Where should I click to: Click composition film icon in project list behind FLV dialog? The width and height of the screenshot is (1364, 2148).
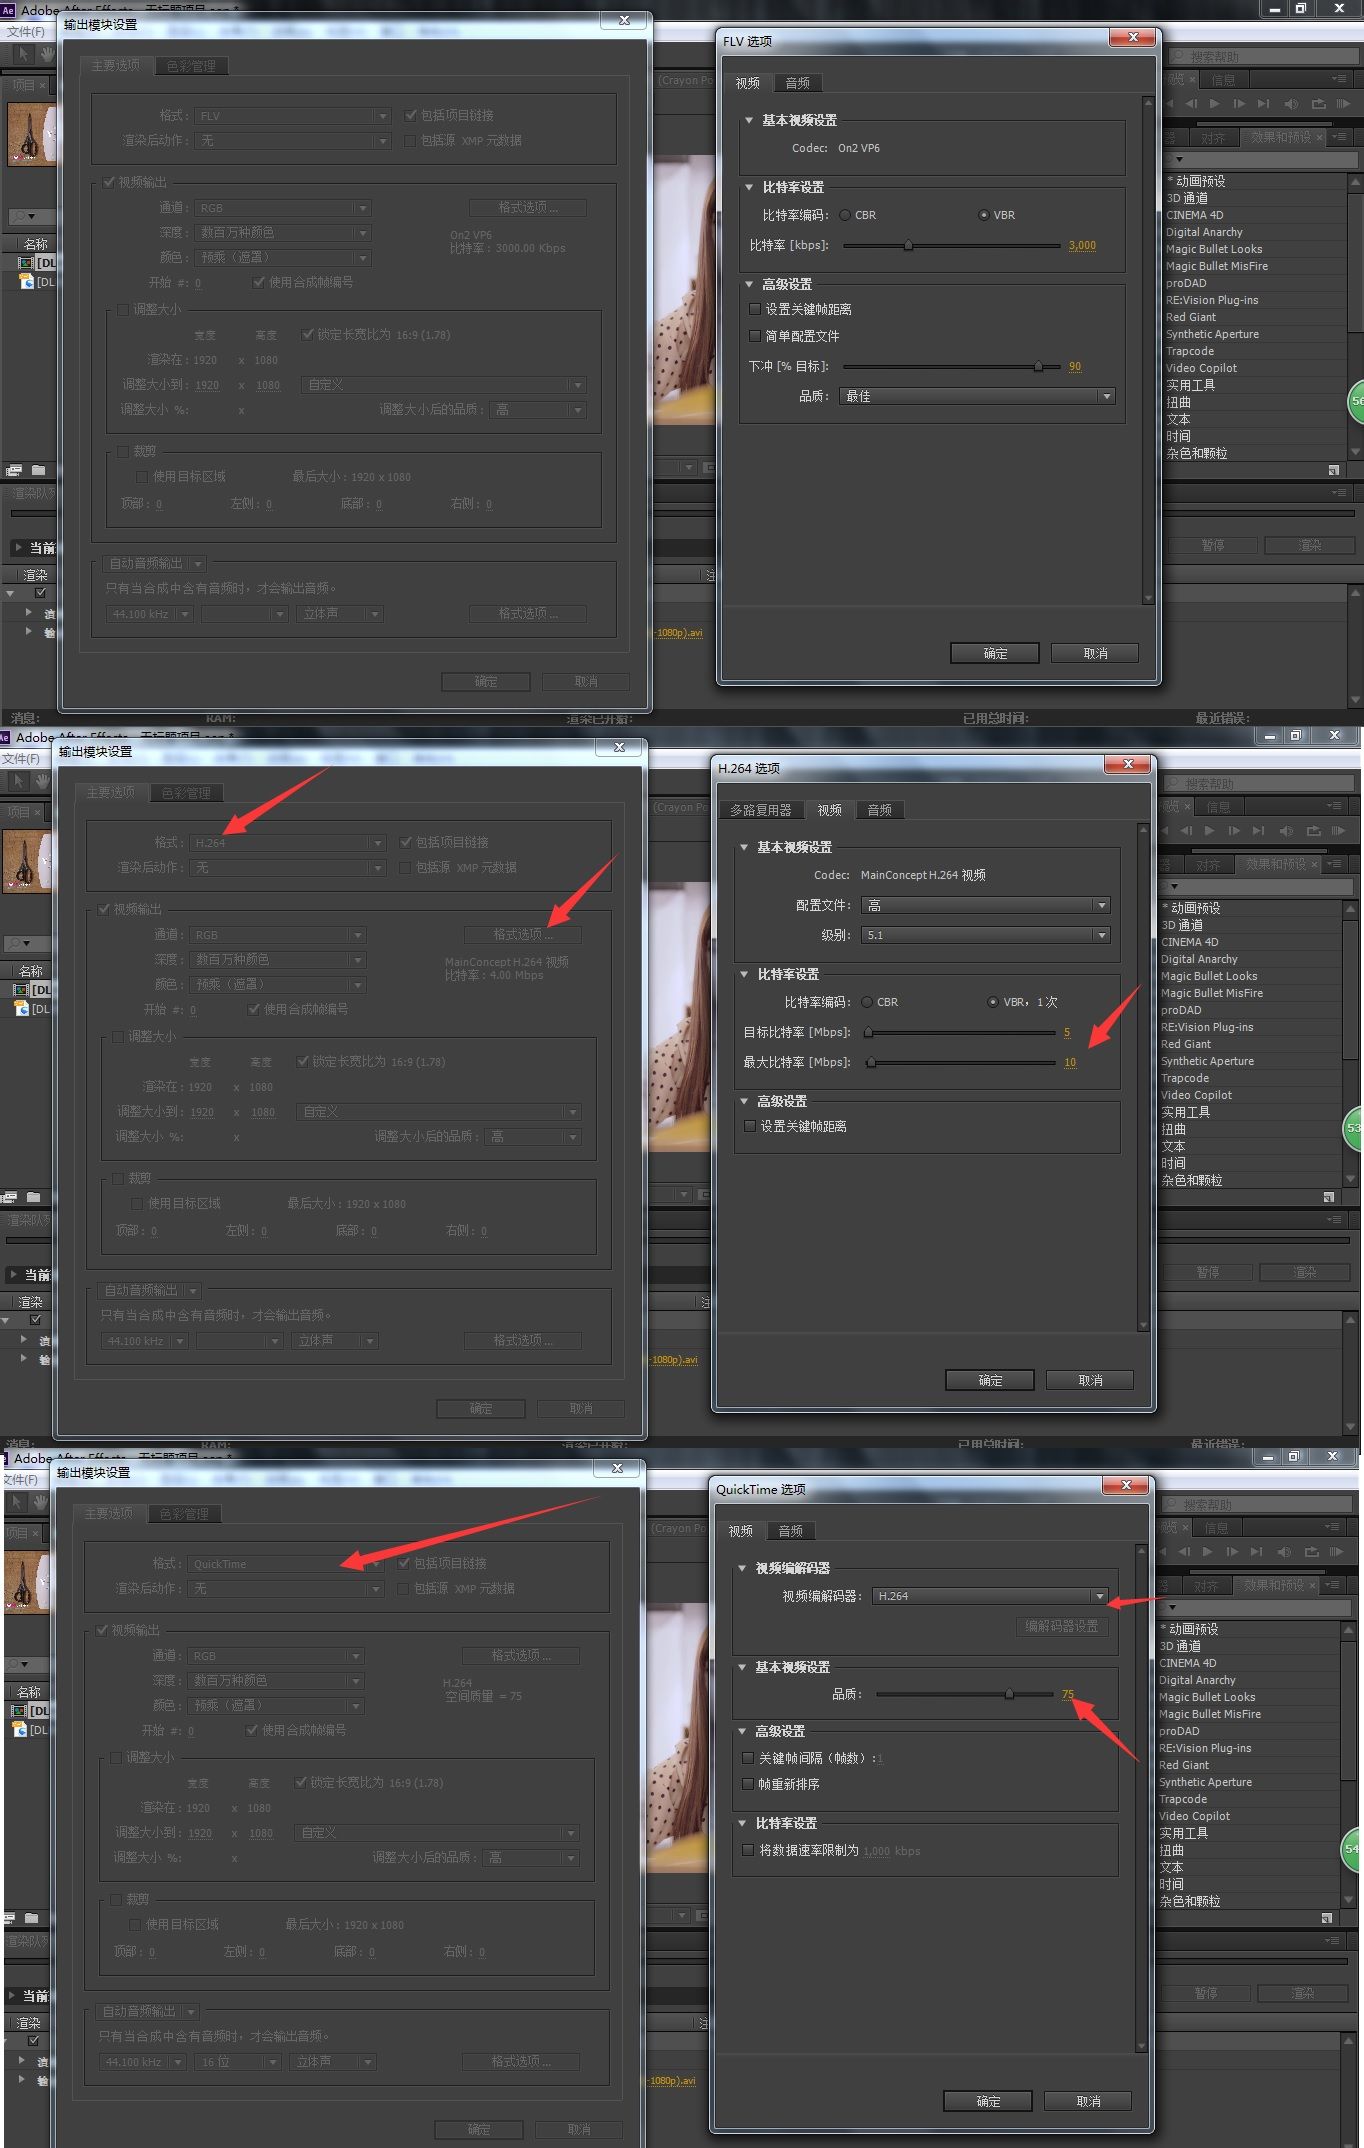pos(25,263)
